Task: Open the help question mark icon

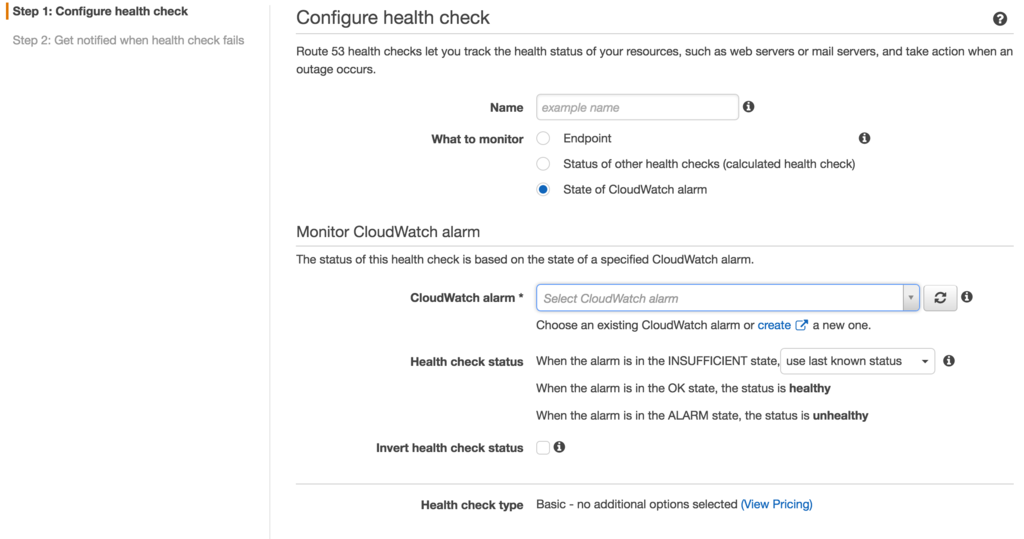Action: click(999, 19)
